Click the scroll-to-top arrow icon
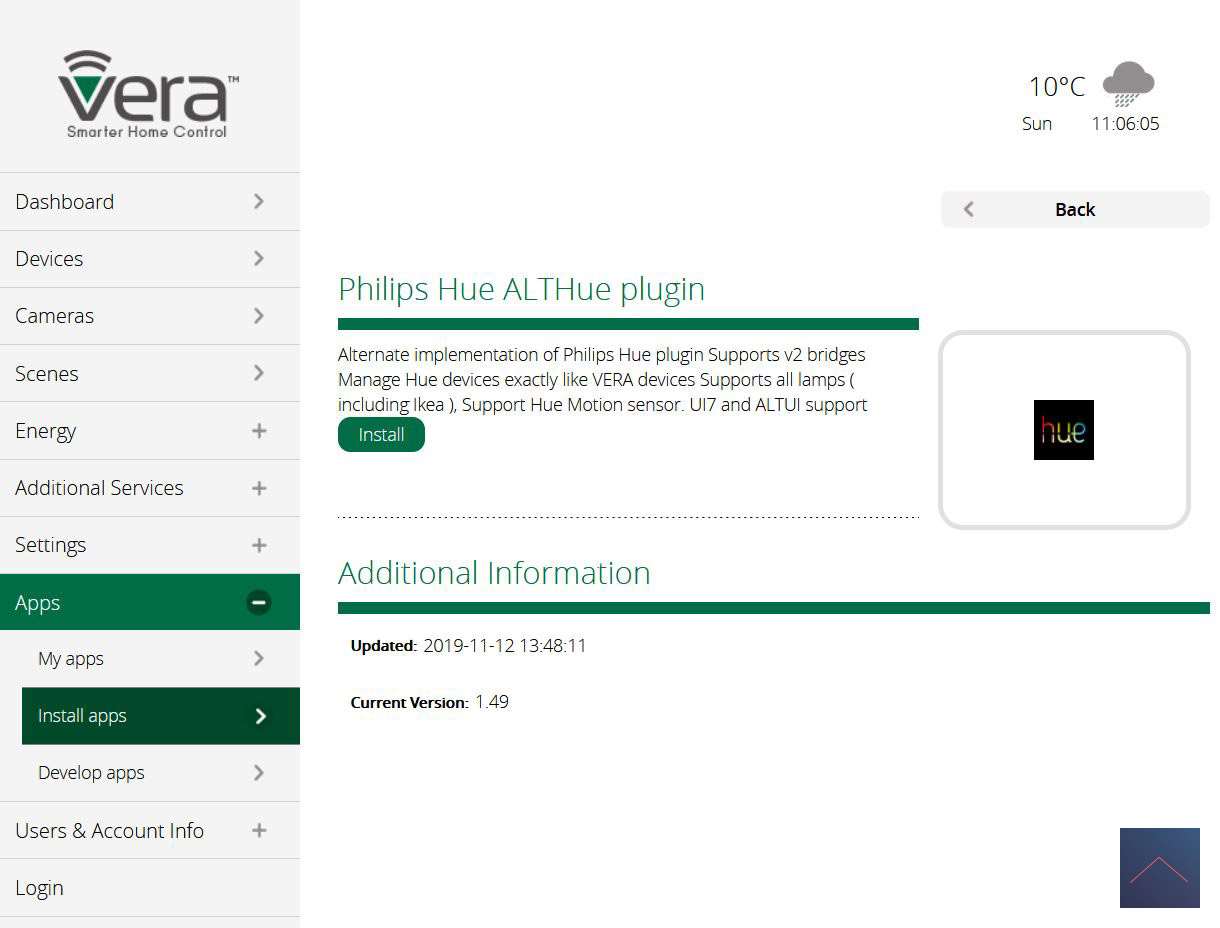The image size is (1220, 928). [1159, 868]
